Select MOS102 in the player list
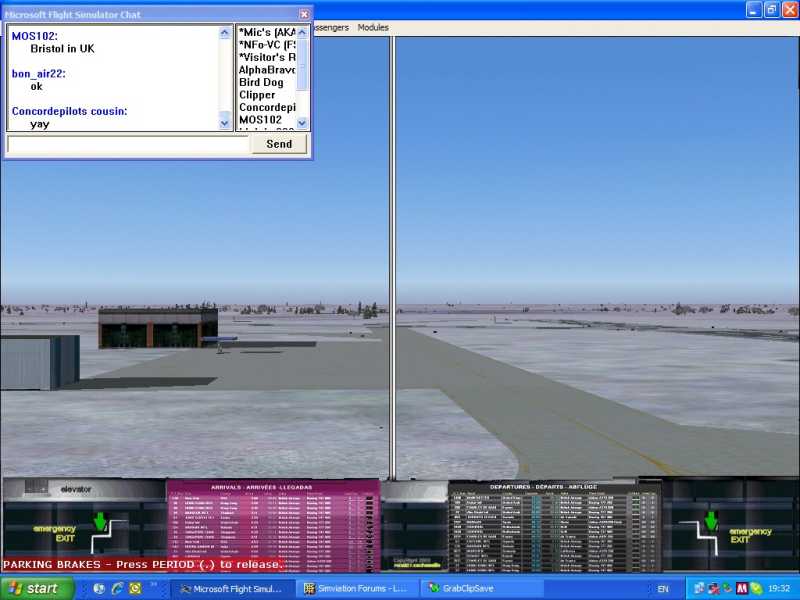The height and width of the screenshot is (600, 800). [261, 120]
